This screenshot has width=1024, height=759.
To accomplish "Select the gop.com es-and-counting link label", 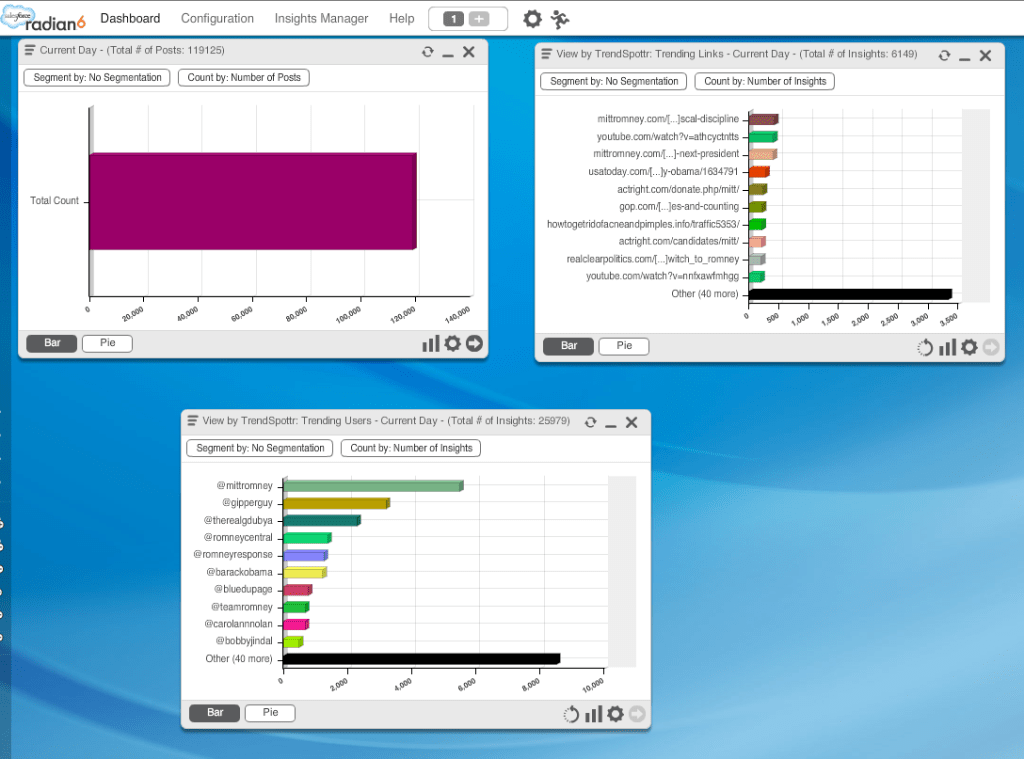I will (679, 206).
